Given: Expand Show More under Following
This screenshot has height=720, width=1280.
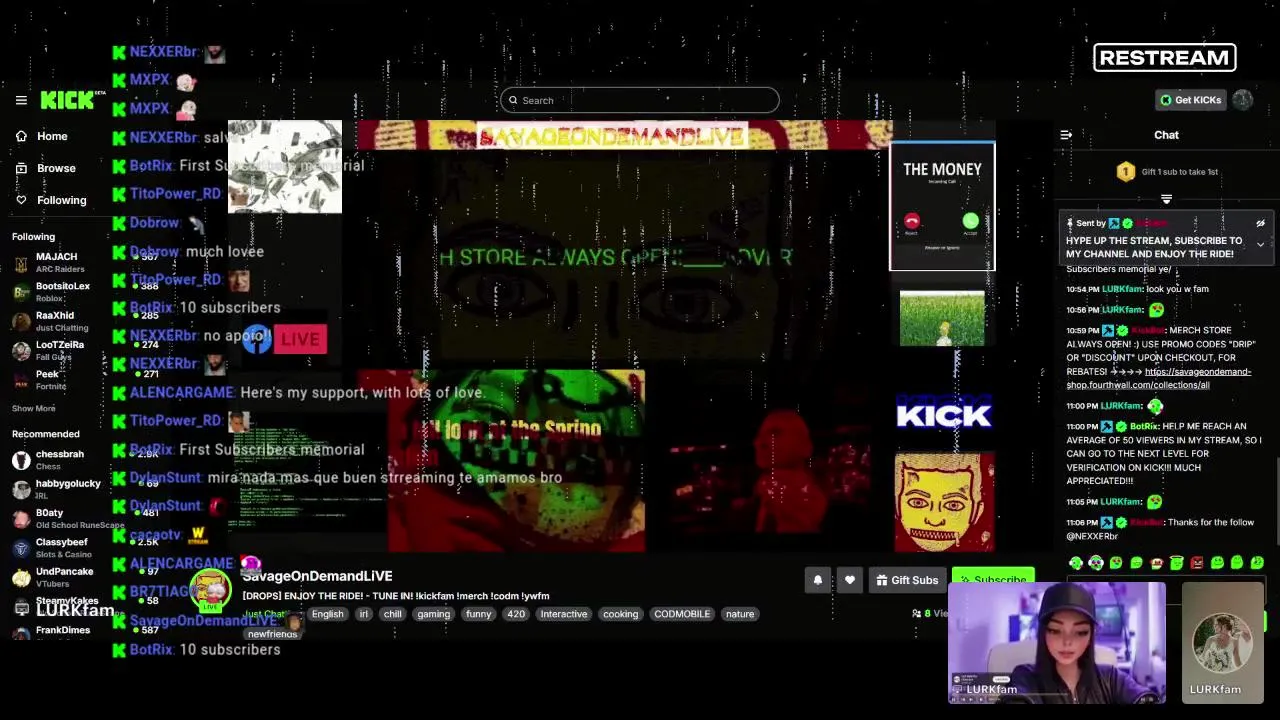Looking at the screenshot, I should [33, 408].
